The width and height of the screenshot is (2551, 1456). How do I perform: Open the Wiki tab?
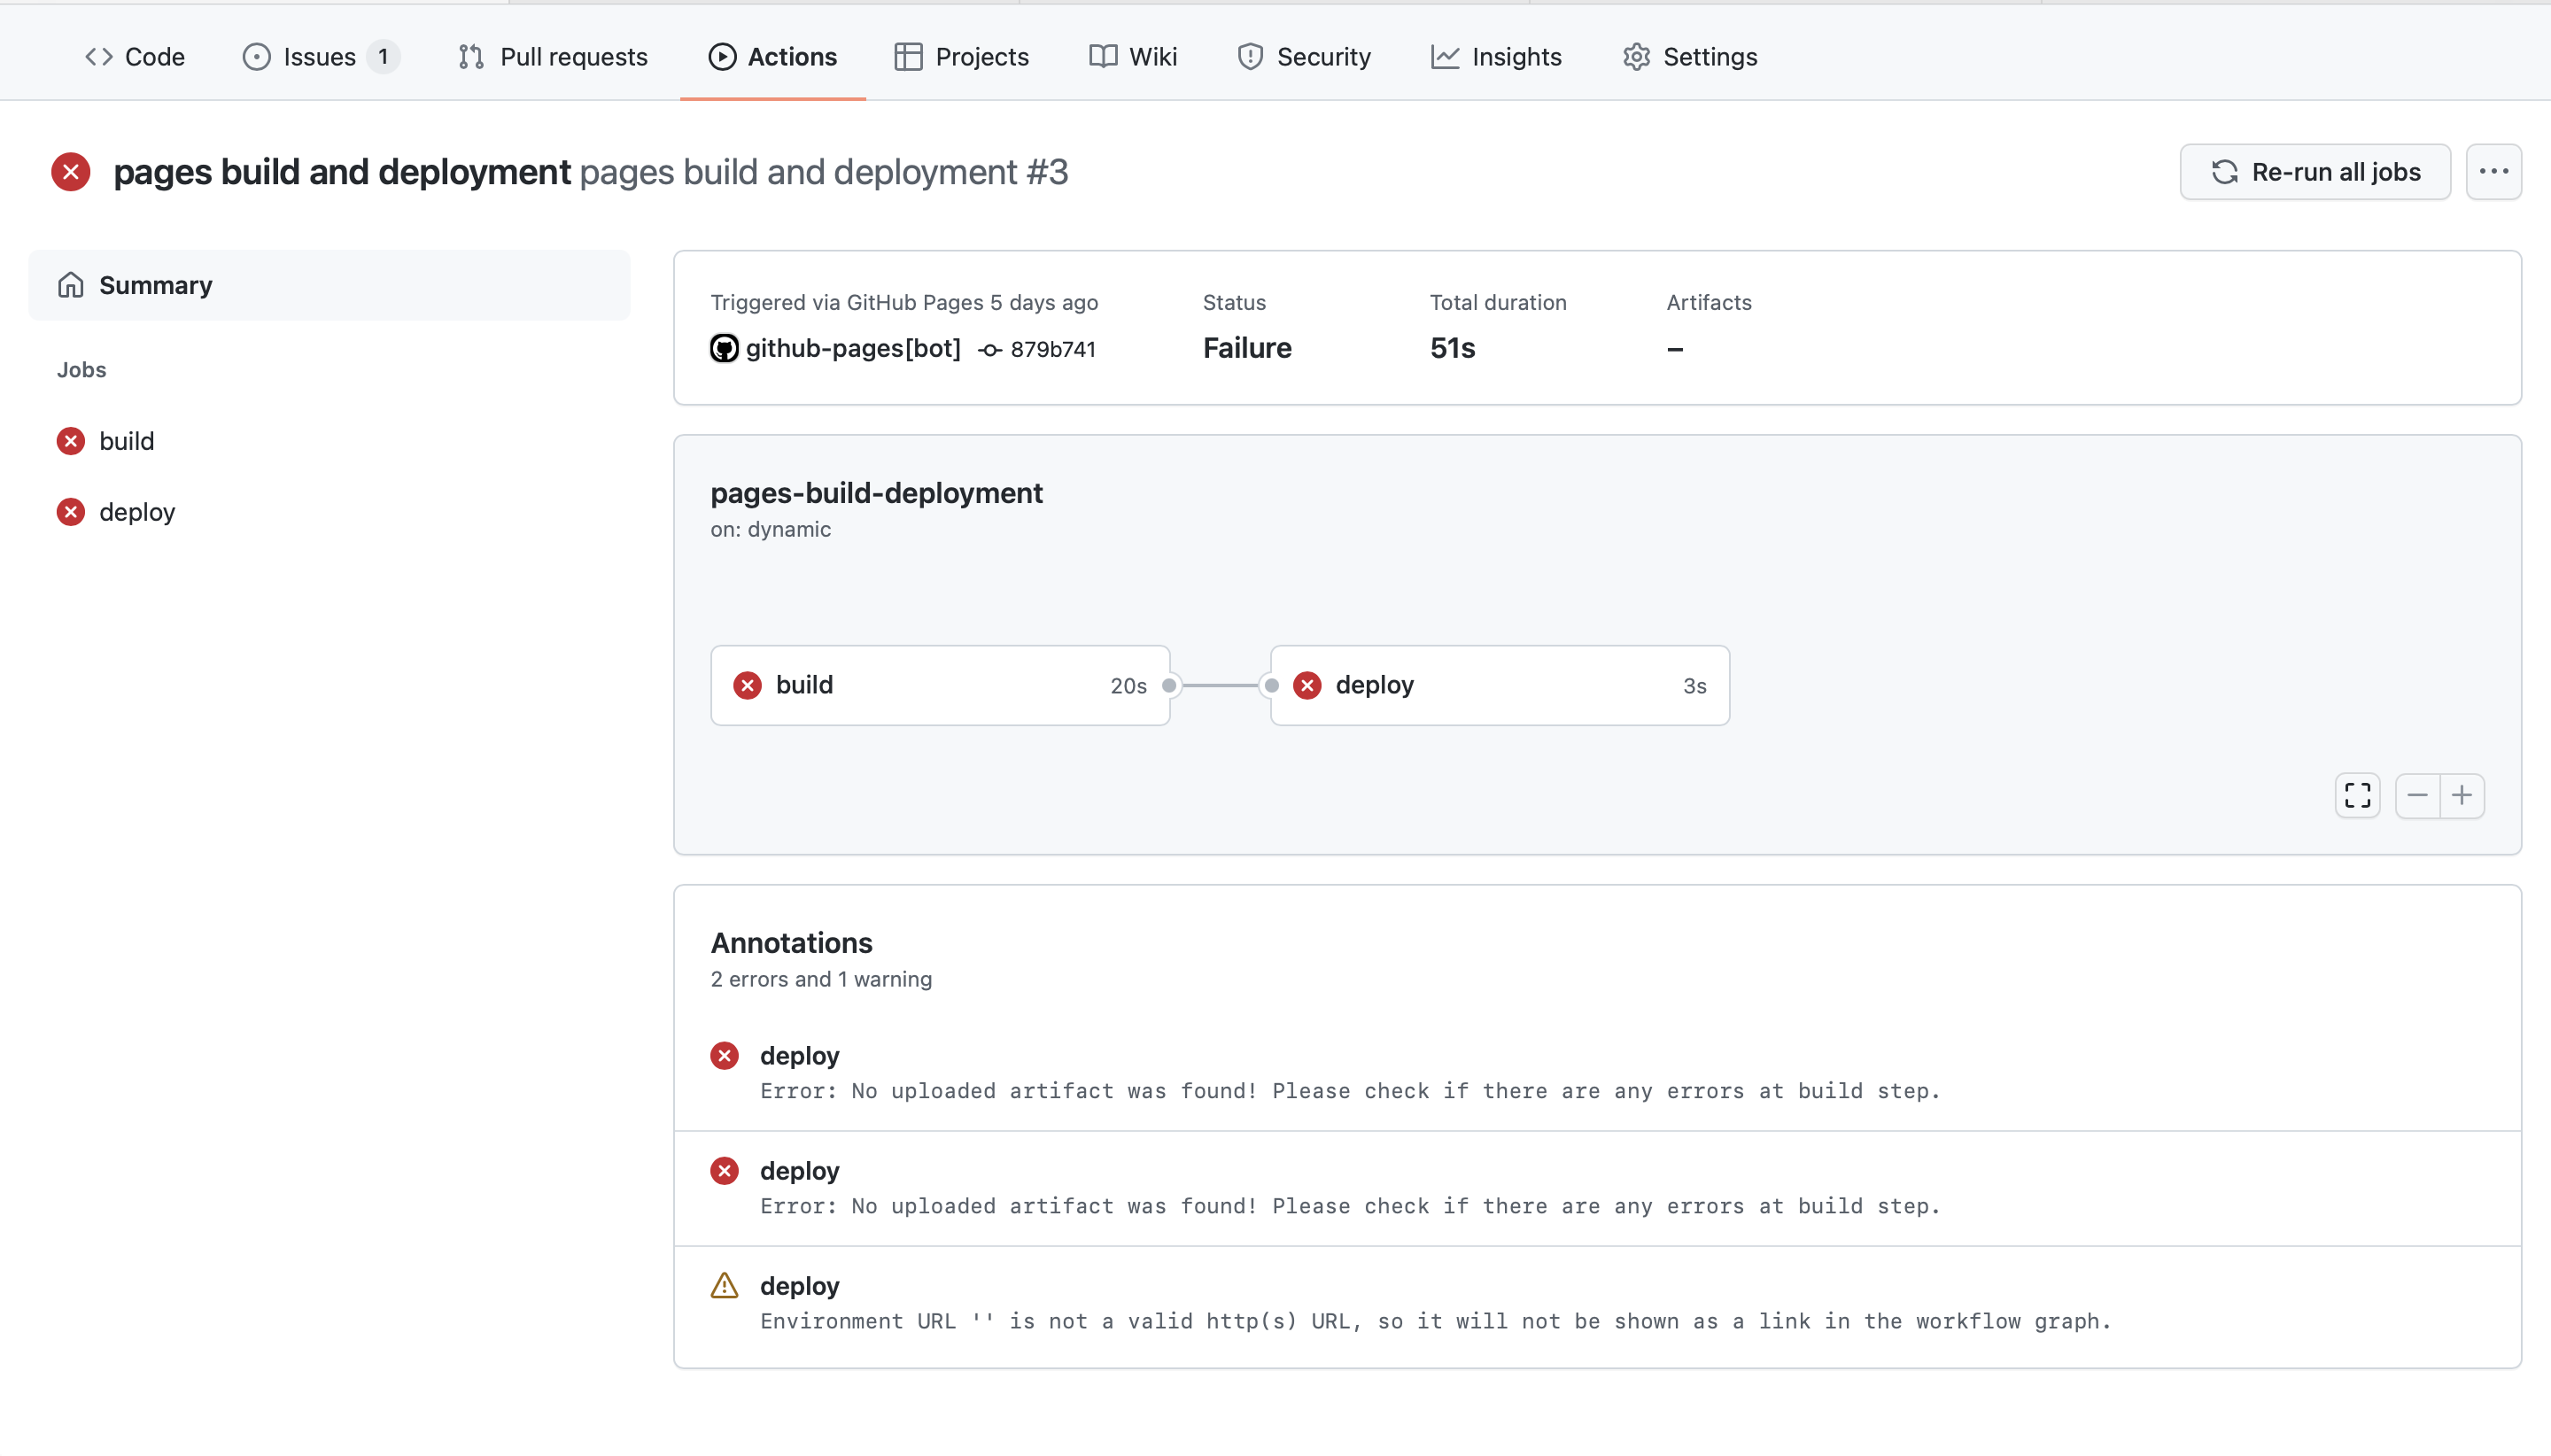tap(1132, 57)
